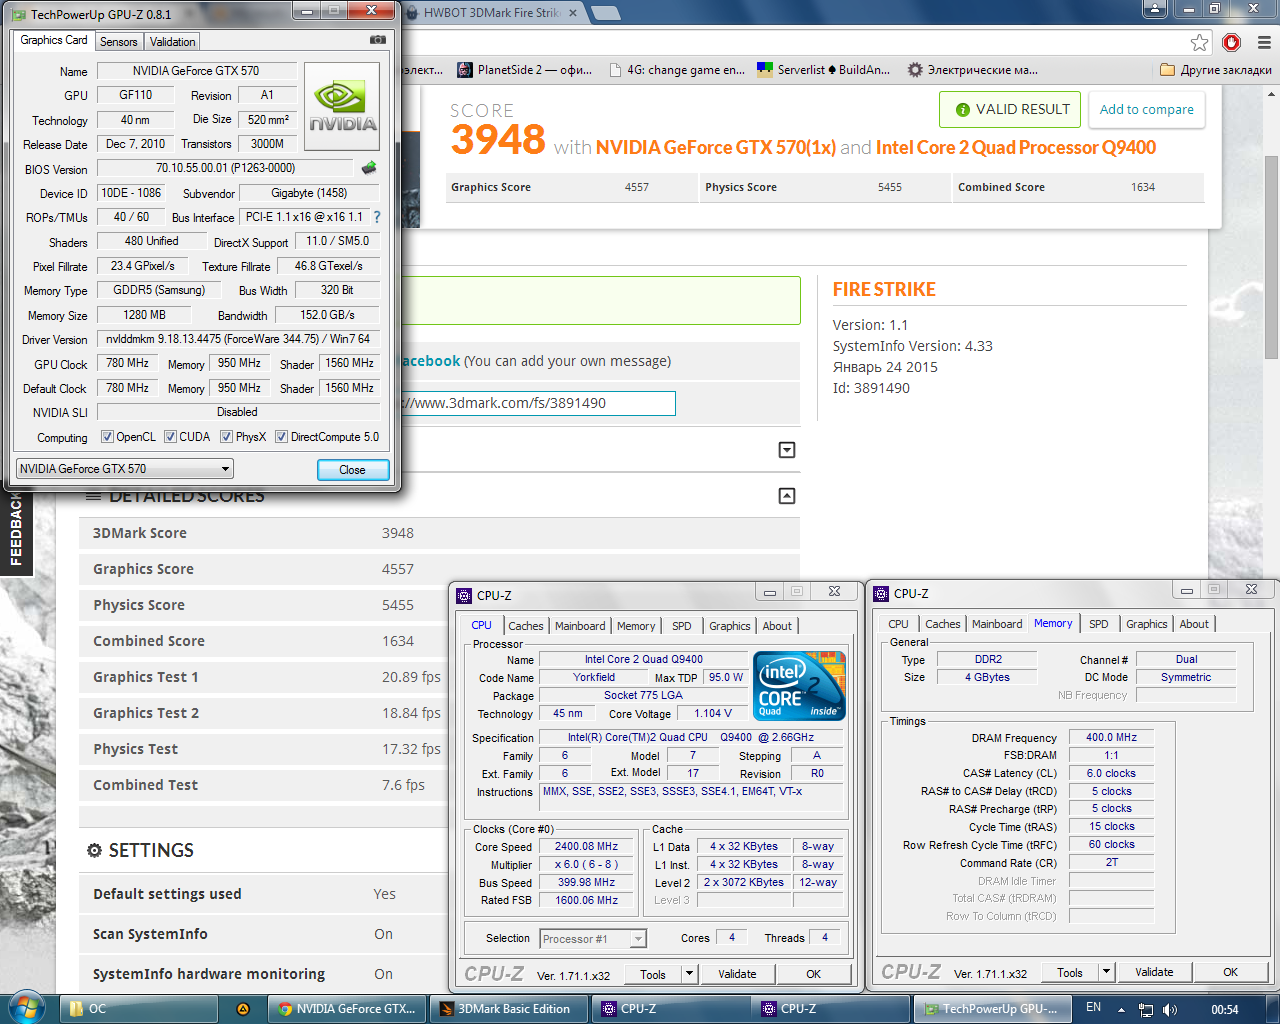This screenshot has width=1280, height=1024.
Task: Select HWBOT 3DMark Fire Strike browser tab
Action: click(x=492, y=13)
